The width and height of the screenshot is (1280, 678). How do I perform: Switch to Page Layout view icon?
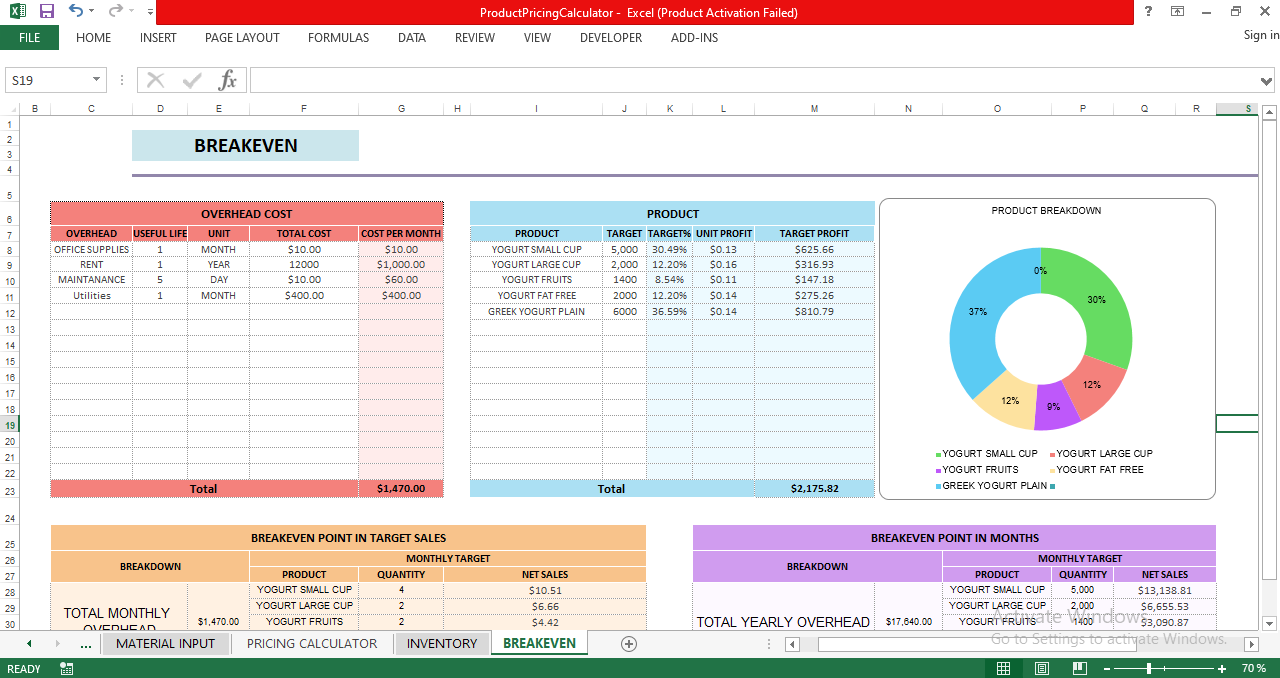1041,668
